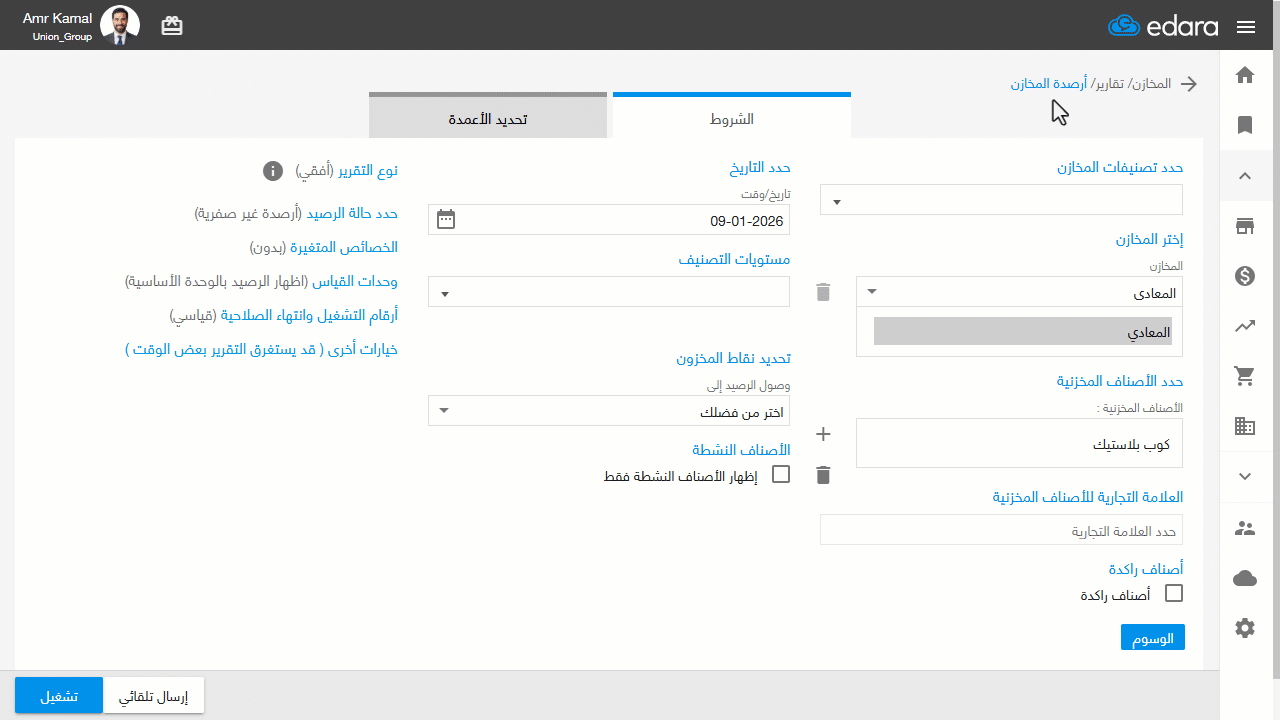Open the trending chart icon in sidebar
Viewport: 1280px width, 720px height.
tap(1245, 326)
